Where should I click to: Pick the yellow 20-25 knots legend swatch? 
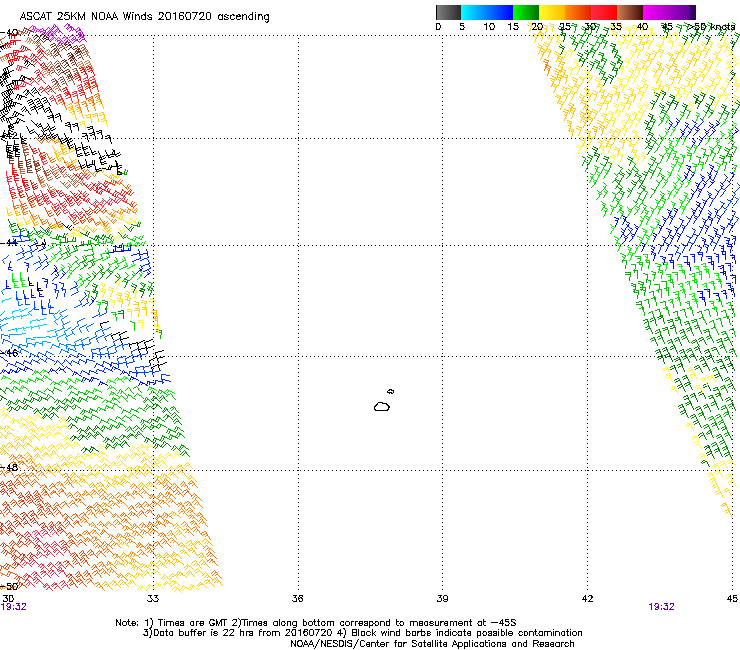pos(552,12)
